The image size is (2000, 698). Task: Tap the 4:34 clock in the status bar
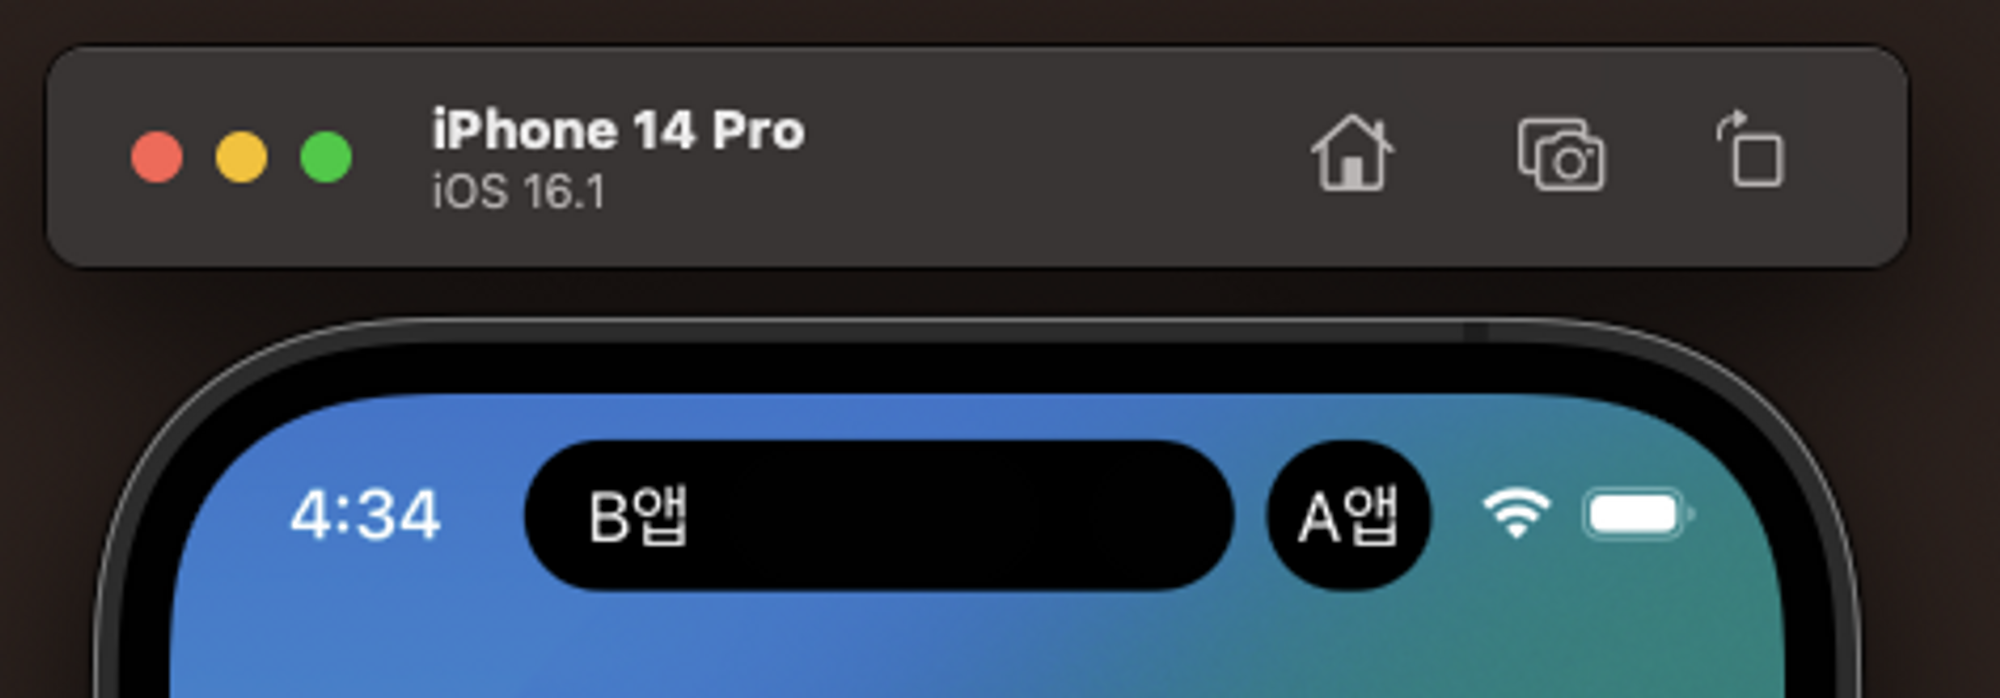click(365, 516)
